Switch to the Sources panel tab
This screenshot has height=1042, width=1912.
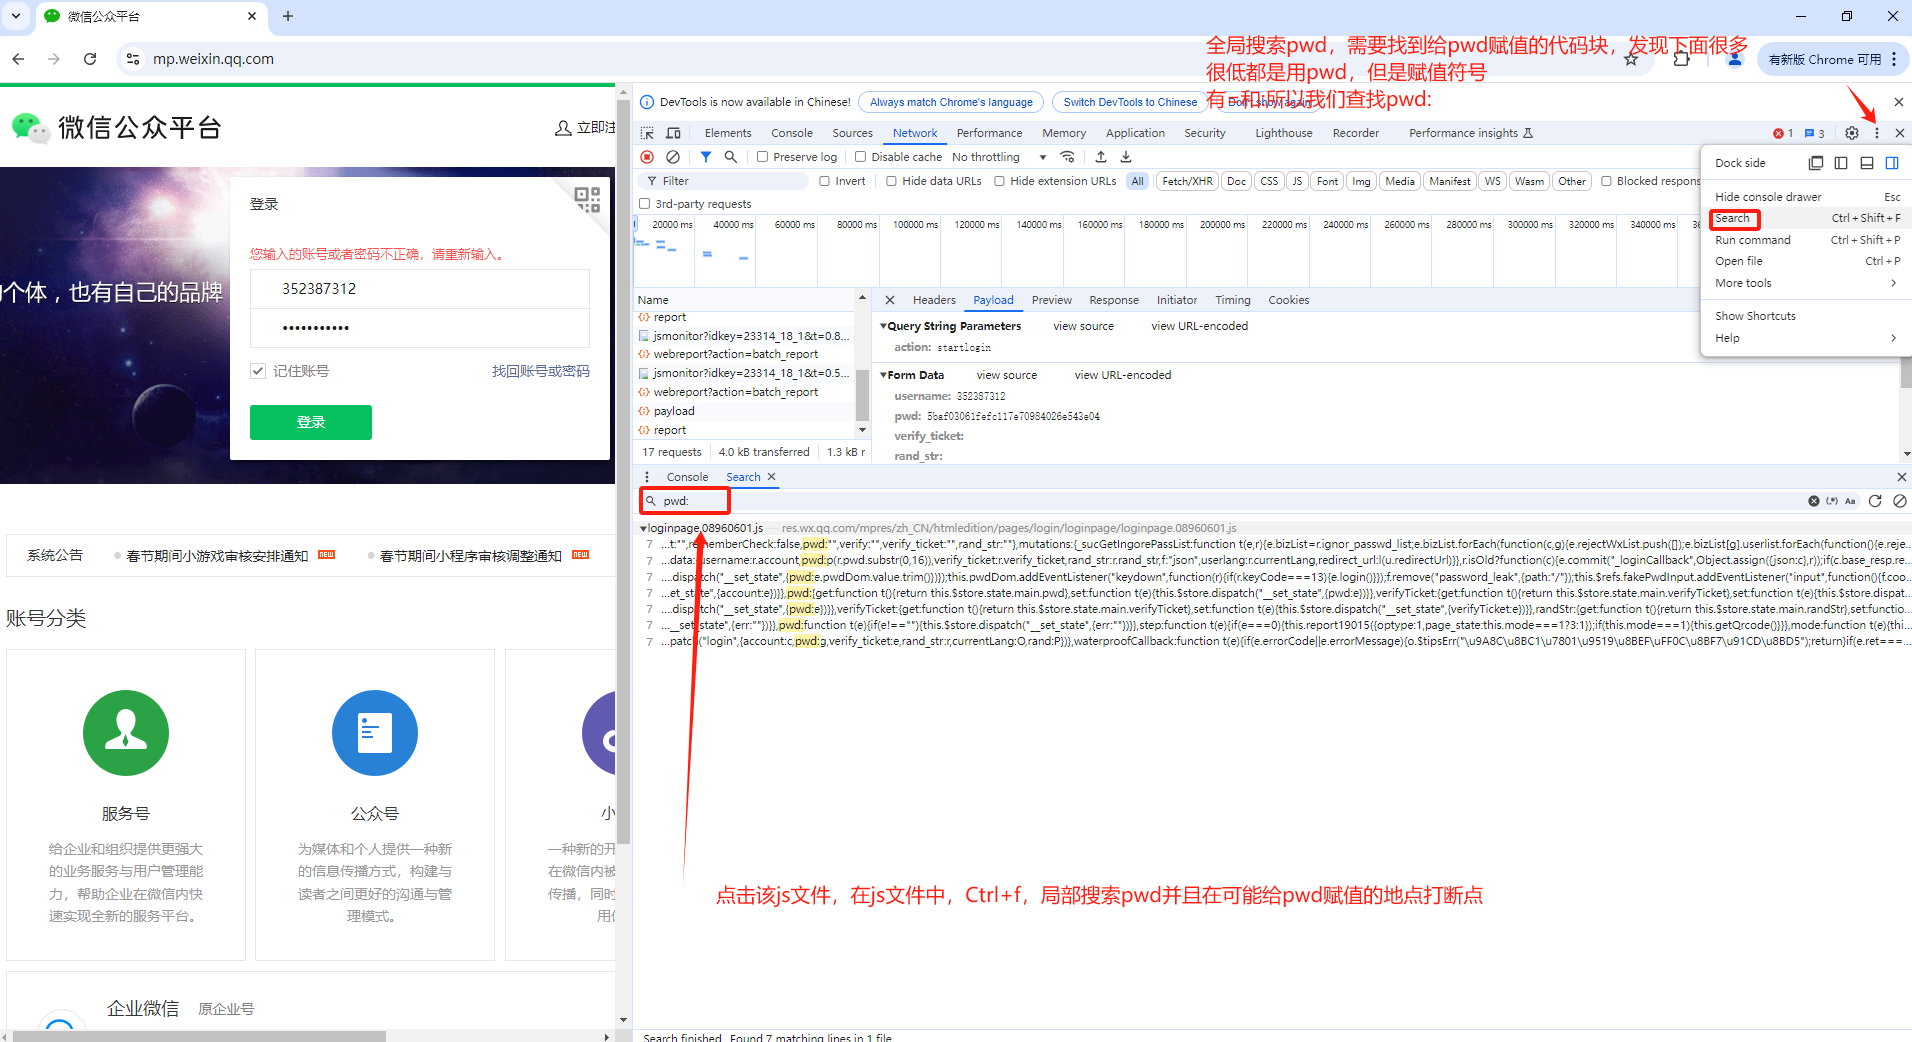tap(852, 133)
